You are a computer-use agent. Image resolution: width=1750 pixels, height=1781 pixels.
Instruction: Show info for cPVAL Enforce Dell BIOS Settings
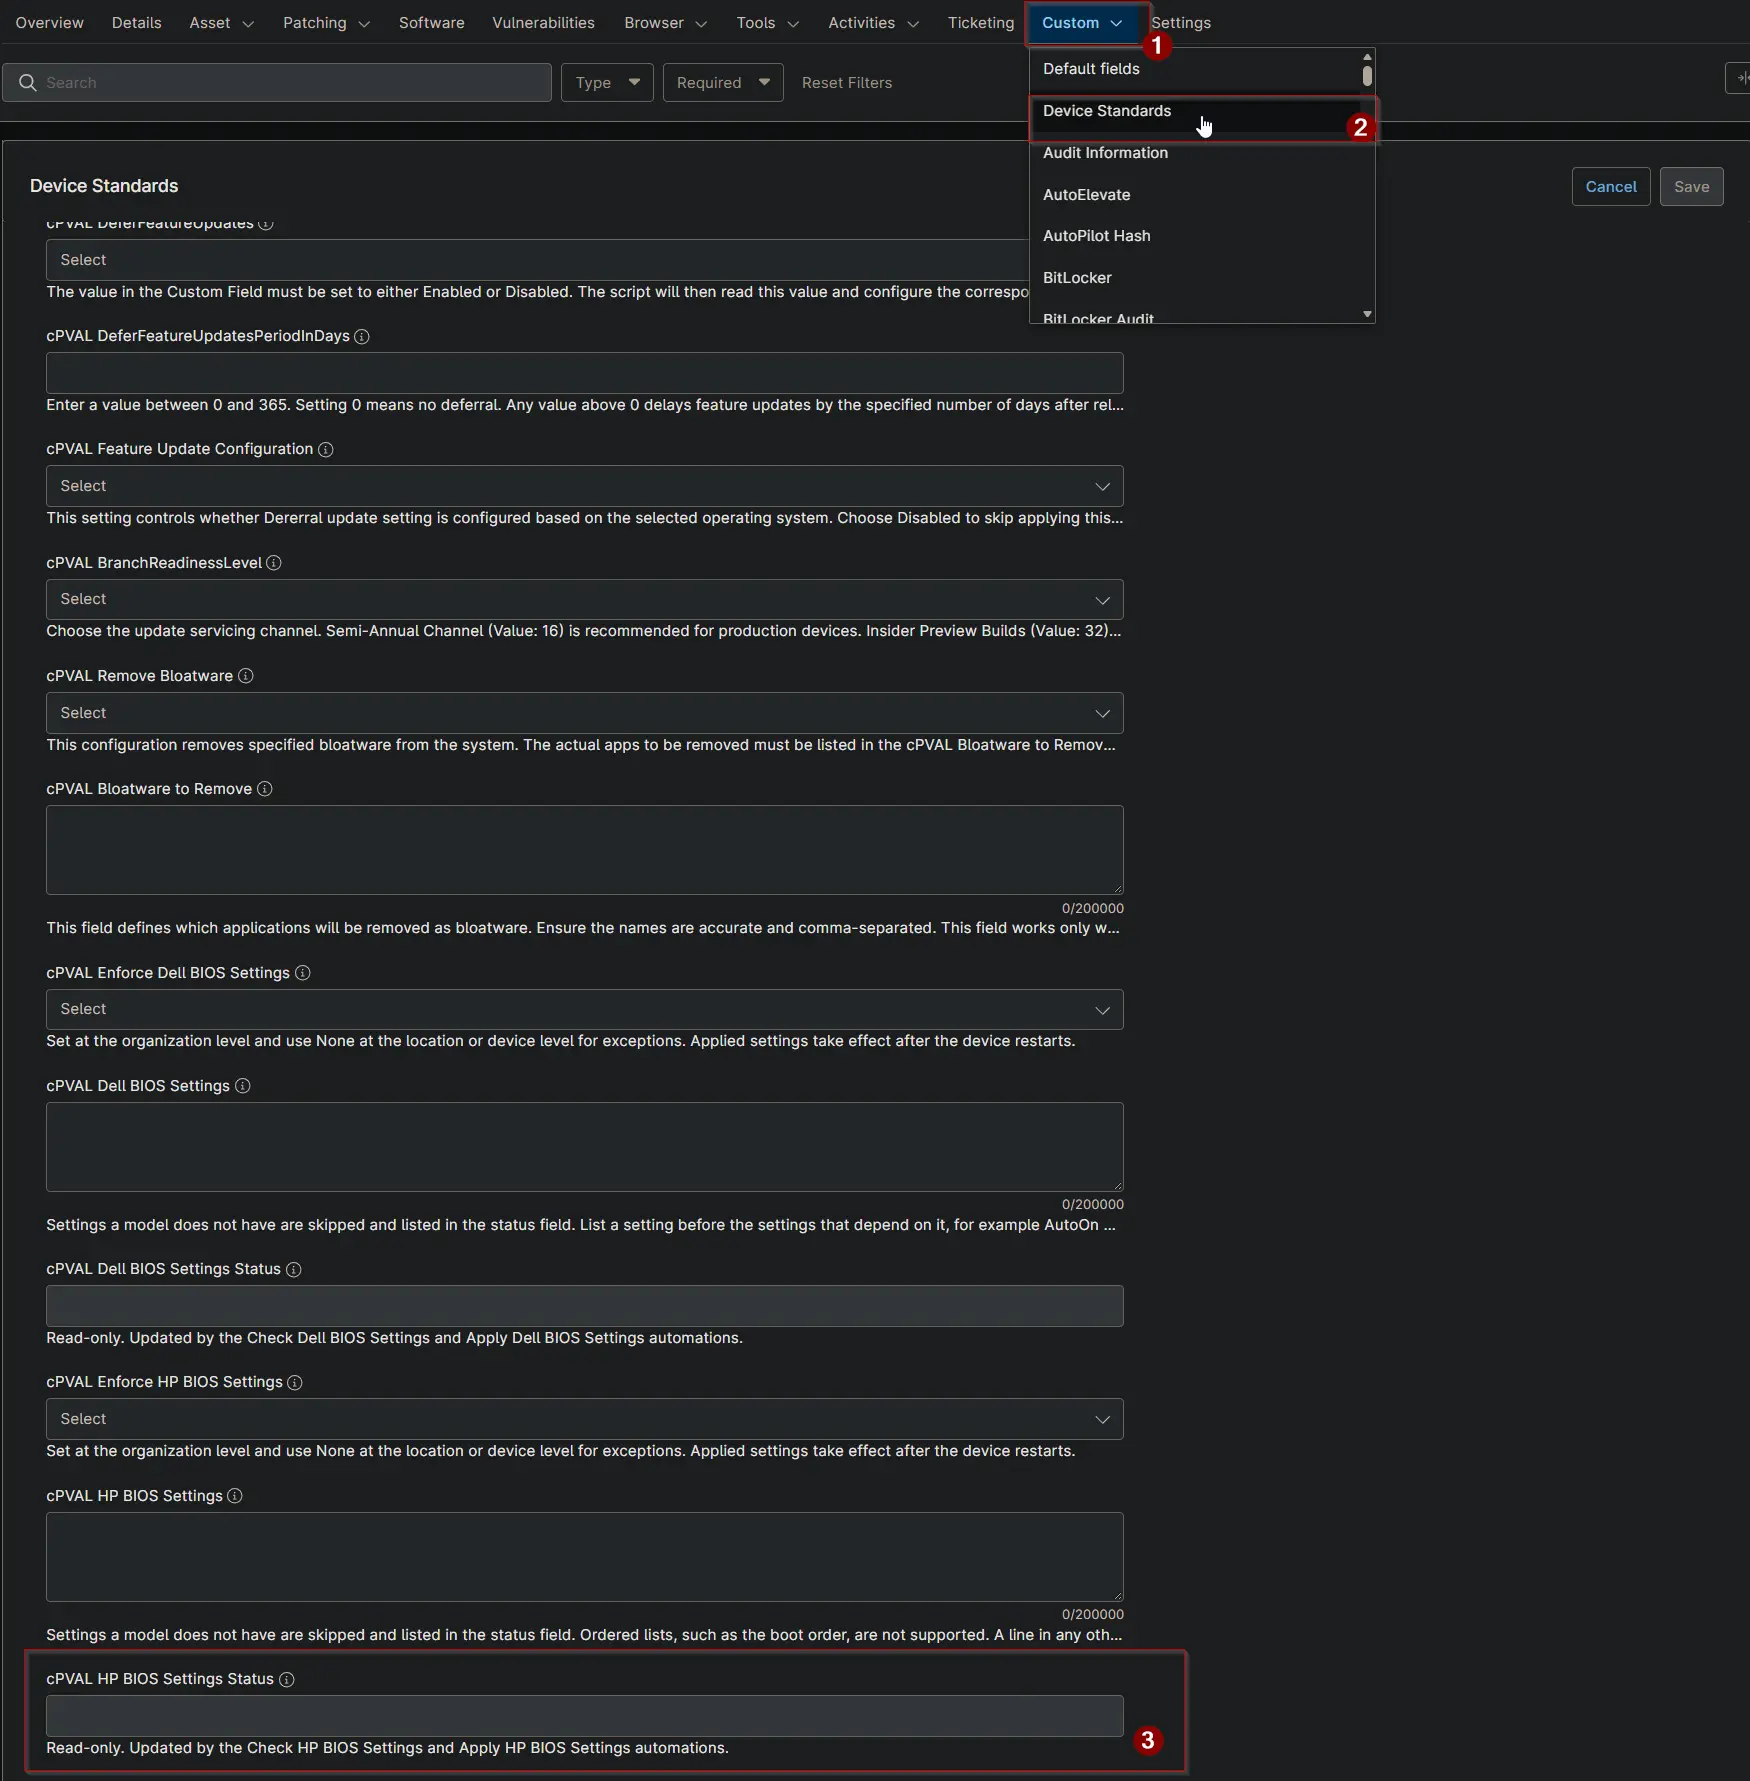(x=303, y=973)
